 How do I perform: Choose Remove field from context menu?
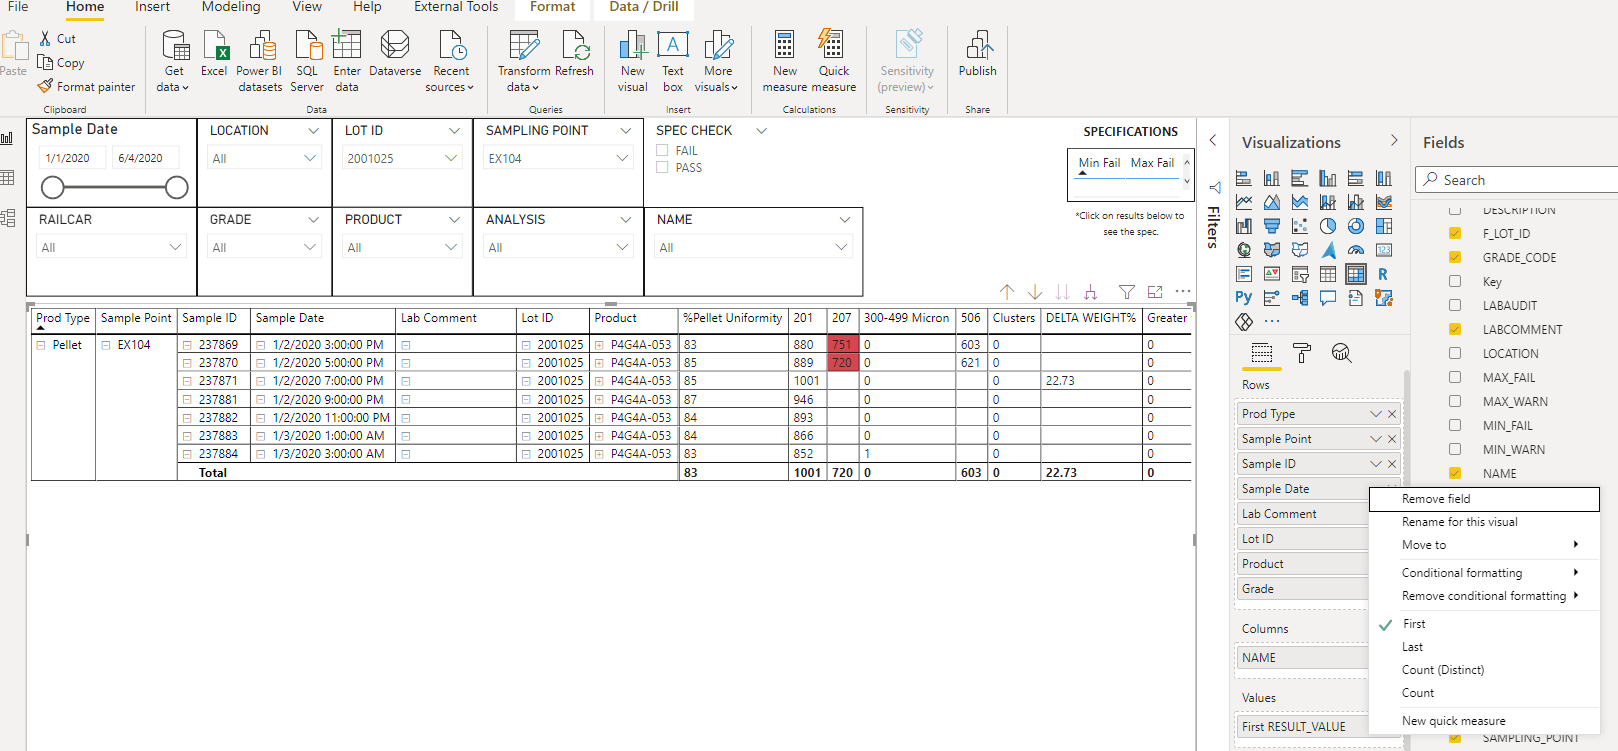1484,499
